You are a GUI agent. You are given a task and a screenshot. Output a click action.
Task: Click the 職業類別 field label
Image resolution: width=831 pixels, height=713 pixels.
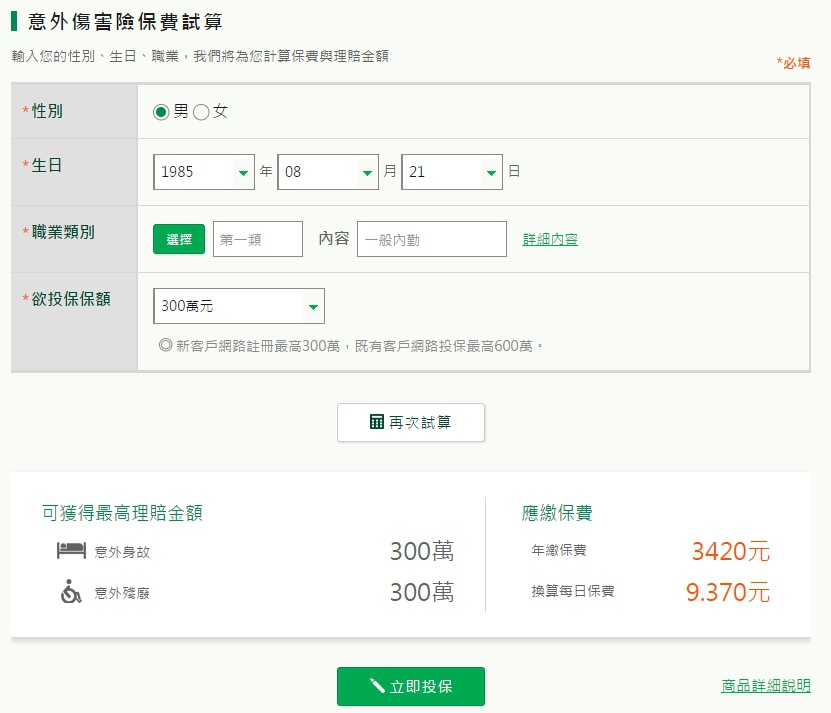click(63, 232)
